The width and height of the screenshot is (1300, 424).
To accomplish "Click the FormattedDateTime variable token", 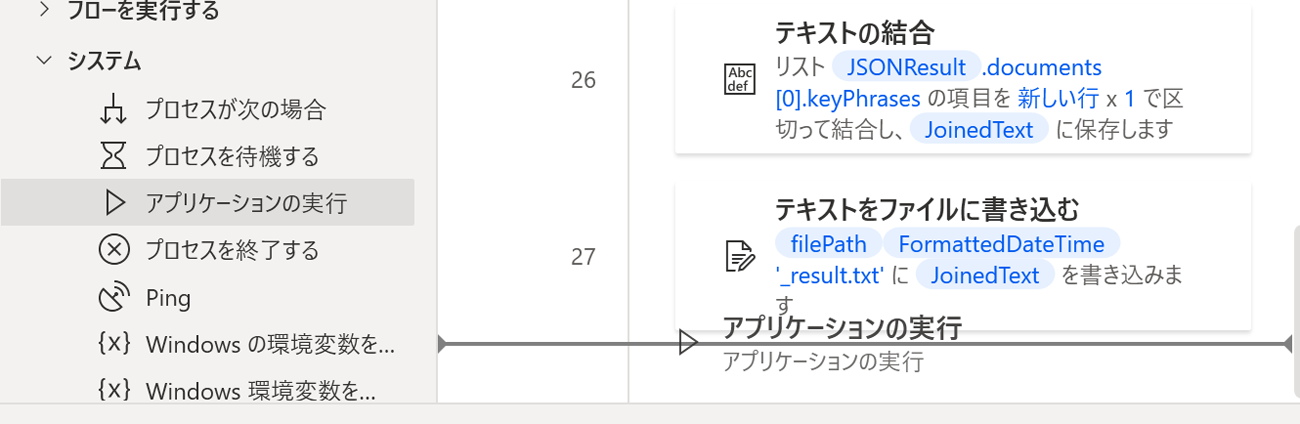I will click(x=1001, y=244).
